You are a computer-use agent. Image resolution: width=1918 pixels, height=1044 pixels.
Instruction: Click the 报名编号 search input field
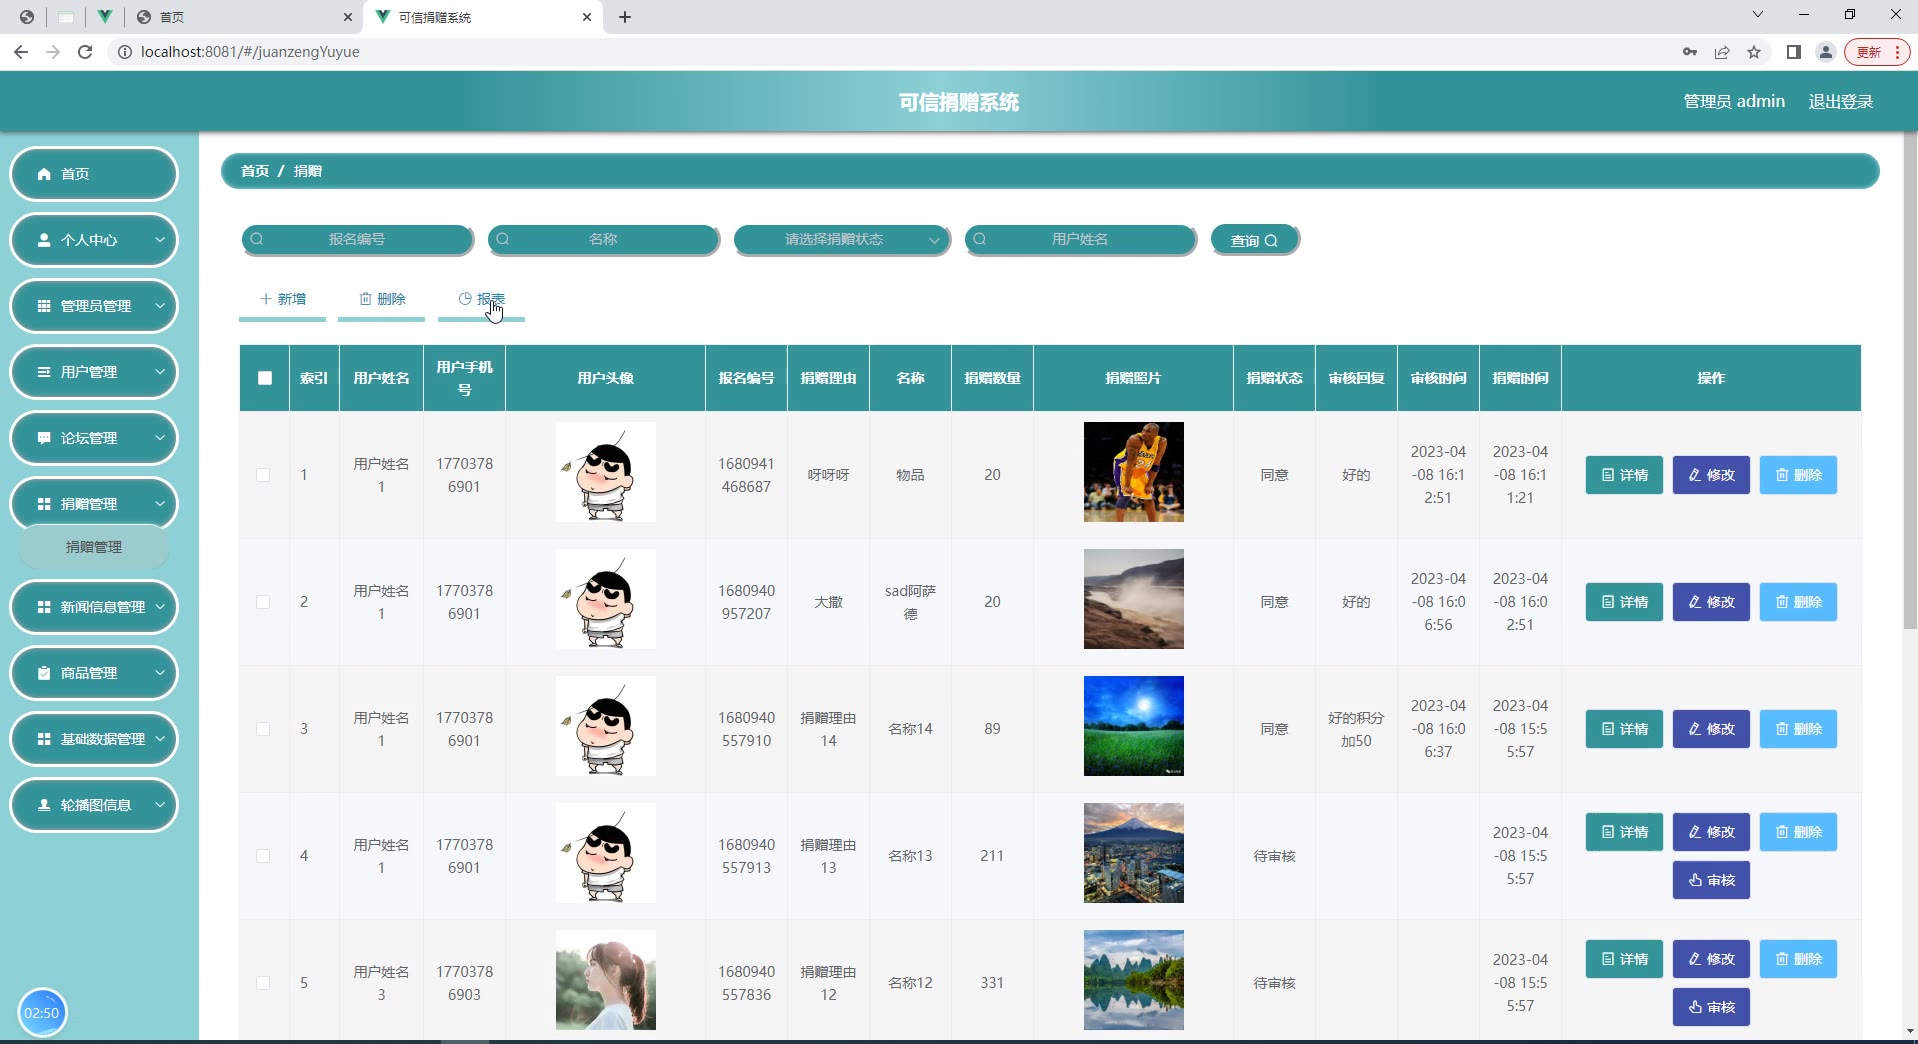pyautogui.click(x=357, y=240)
